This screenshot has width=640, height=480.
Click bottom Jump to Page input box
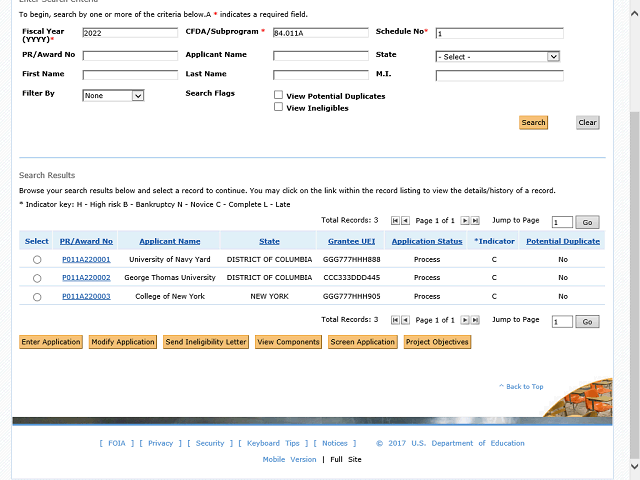(562, 322)
